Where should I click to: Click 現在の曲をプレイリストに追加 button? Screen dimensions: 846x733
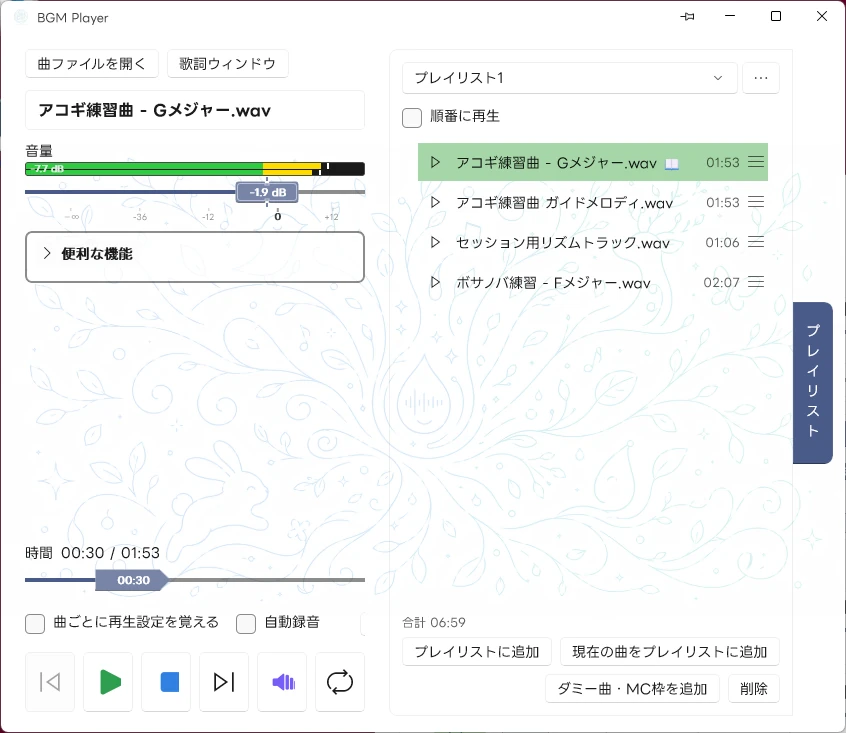point(670,652)
